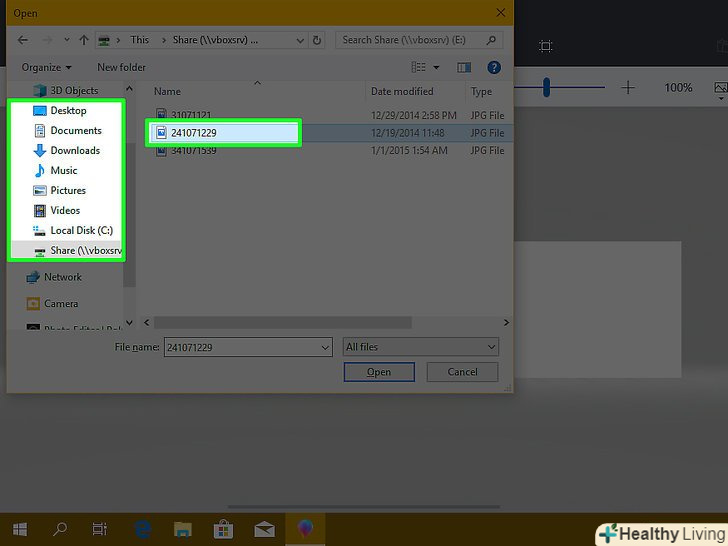728x546 pixels.
Task: Toggle the preview pane
Action: [x=464, y=68]
